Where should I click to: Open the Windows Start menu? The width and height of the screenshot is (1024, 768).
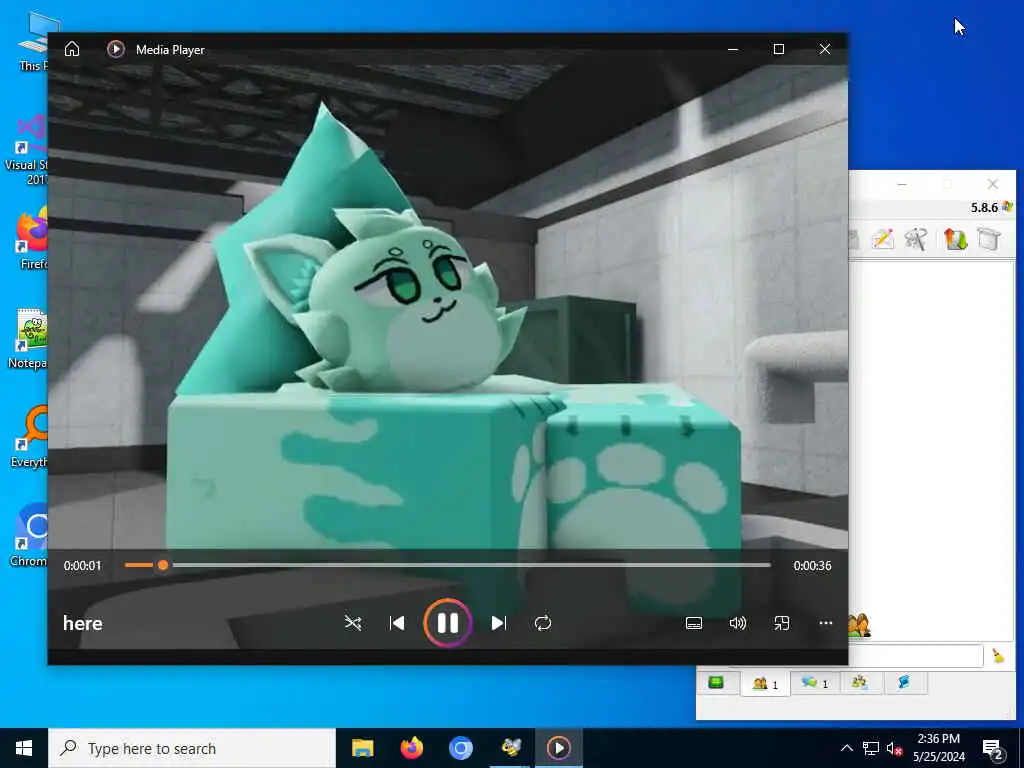pos(24,748)
